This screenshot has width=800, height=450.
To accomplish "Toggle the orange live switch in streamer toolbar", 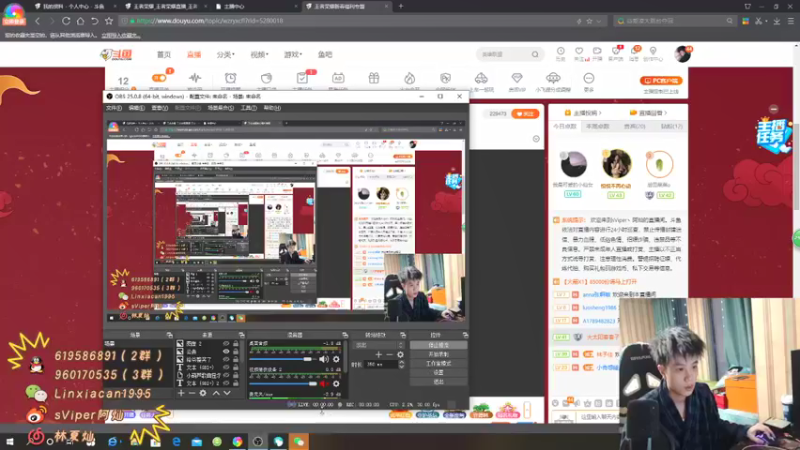I will coord(159,78).
